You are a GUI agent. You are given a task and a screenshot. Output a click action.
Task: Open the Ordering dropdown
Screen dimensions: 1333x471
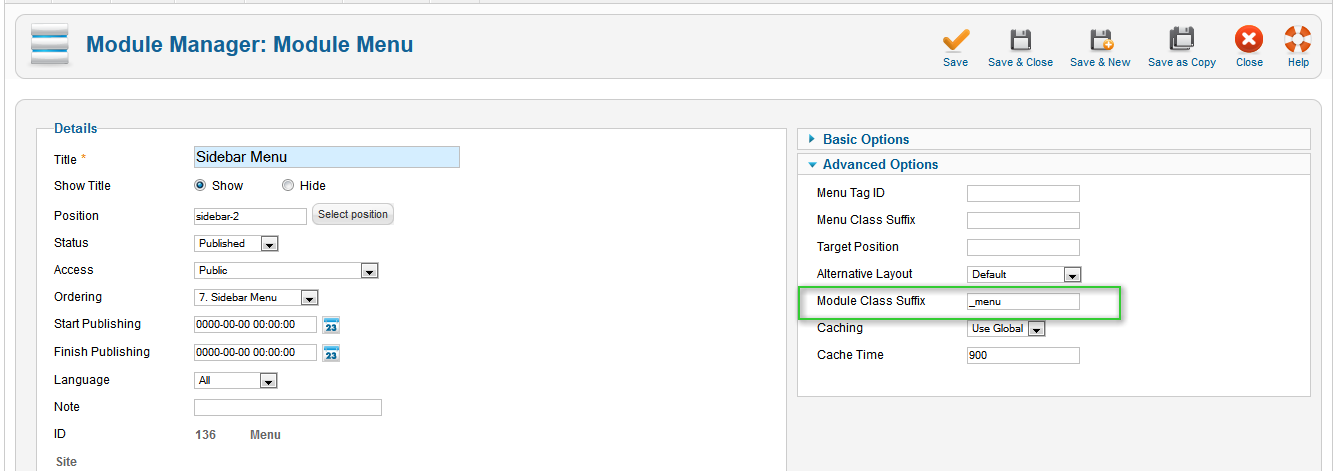coord(256,297)
